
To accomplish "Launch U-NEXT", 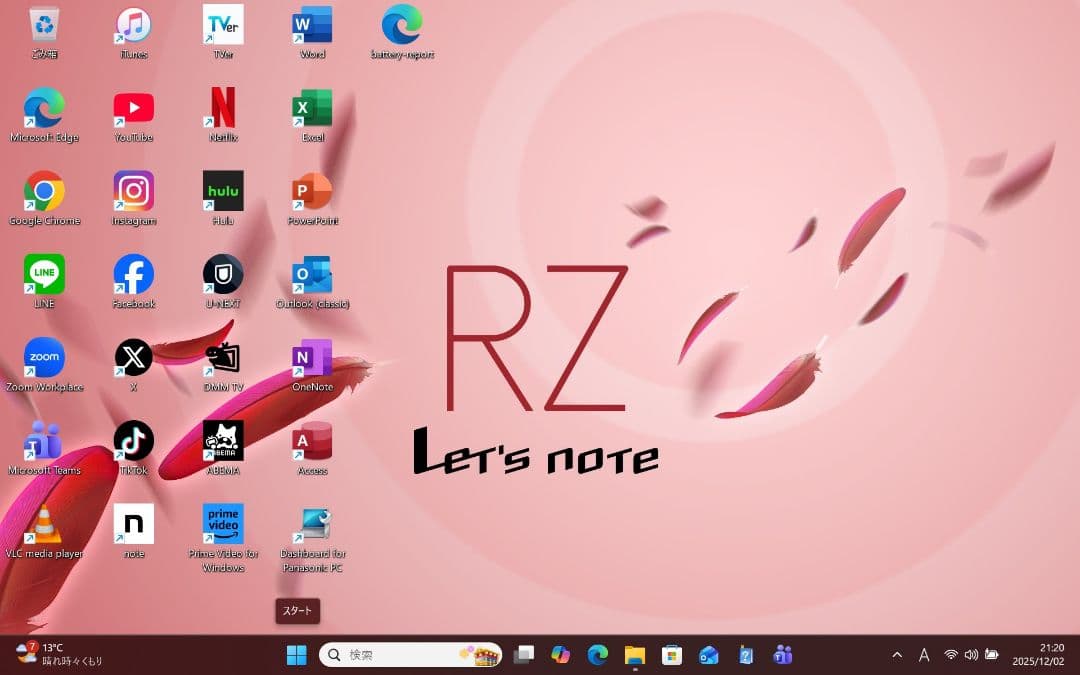I will [x=222, y=275].
